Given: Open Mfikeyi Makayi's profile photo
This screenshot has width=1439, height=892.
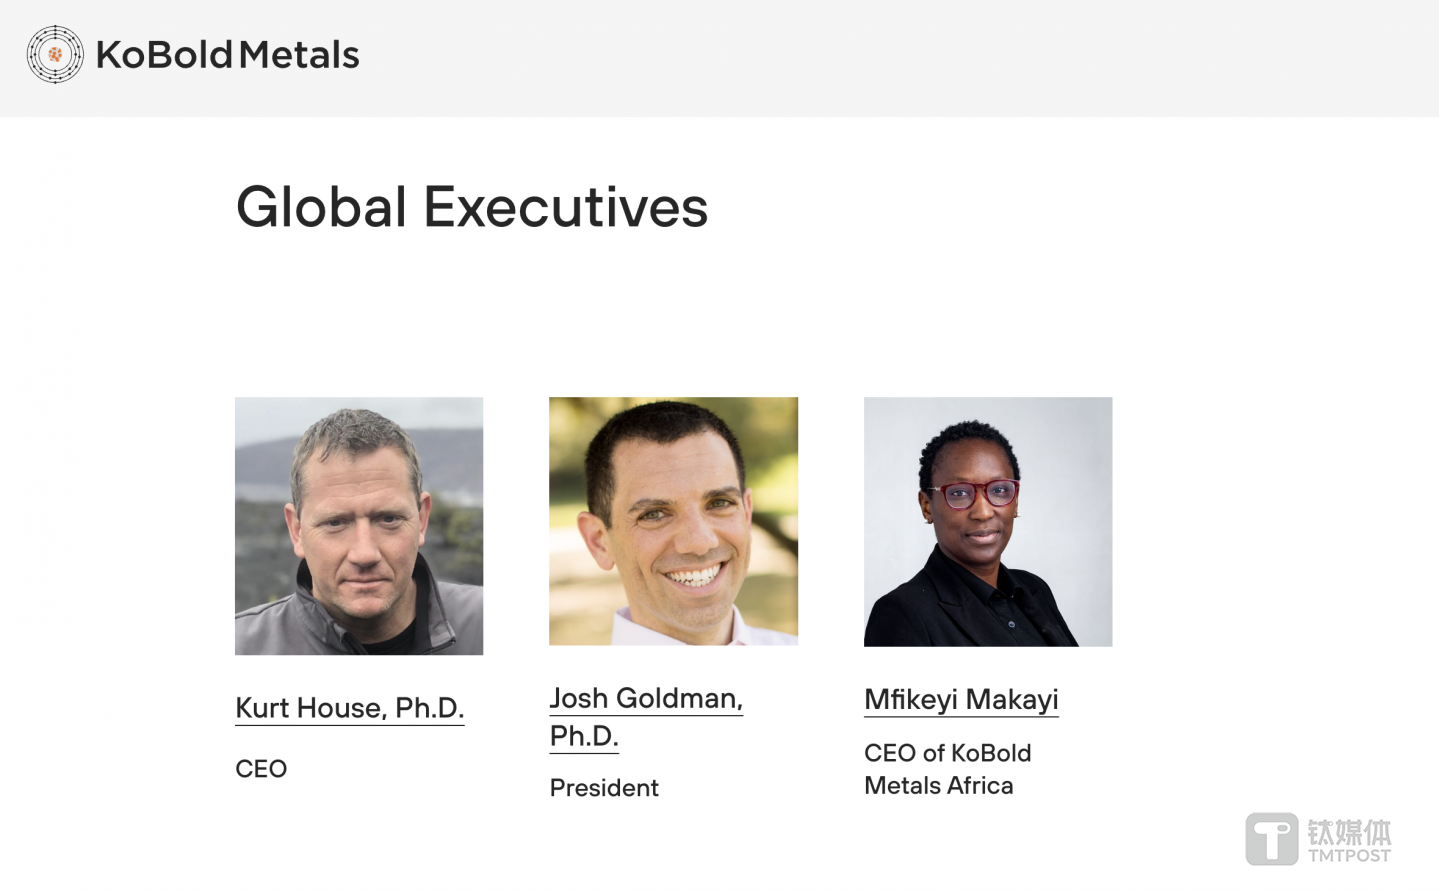Looking at the screenshot, I should [988, 521].
